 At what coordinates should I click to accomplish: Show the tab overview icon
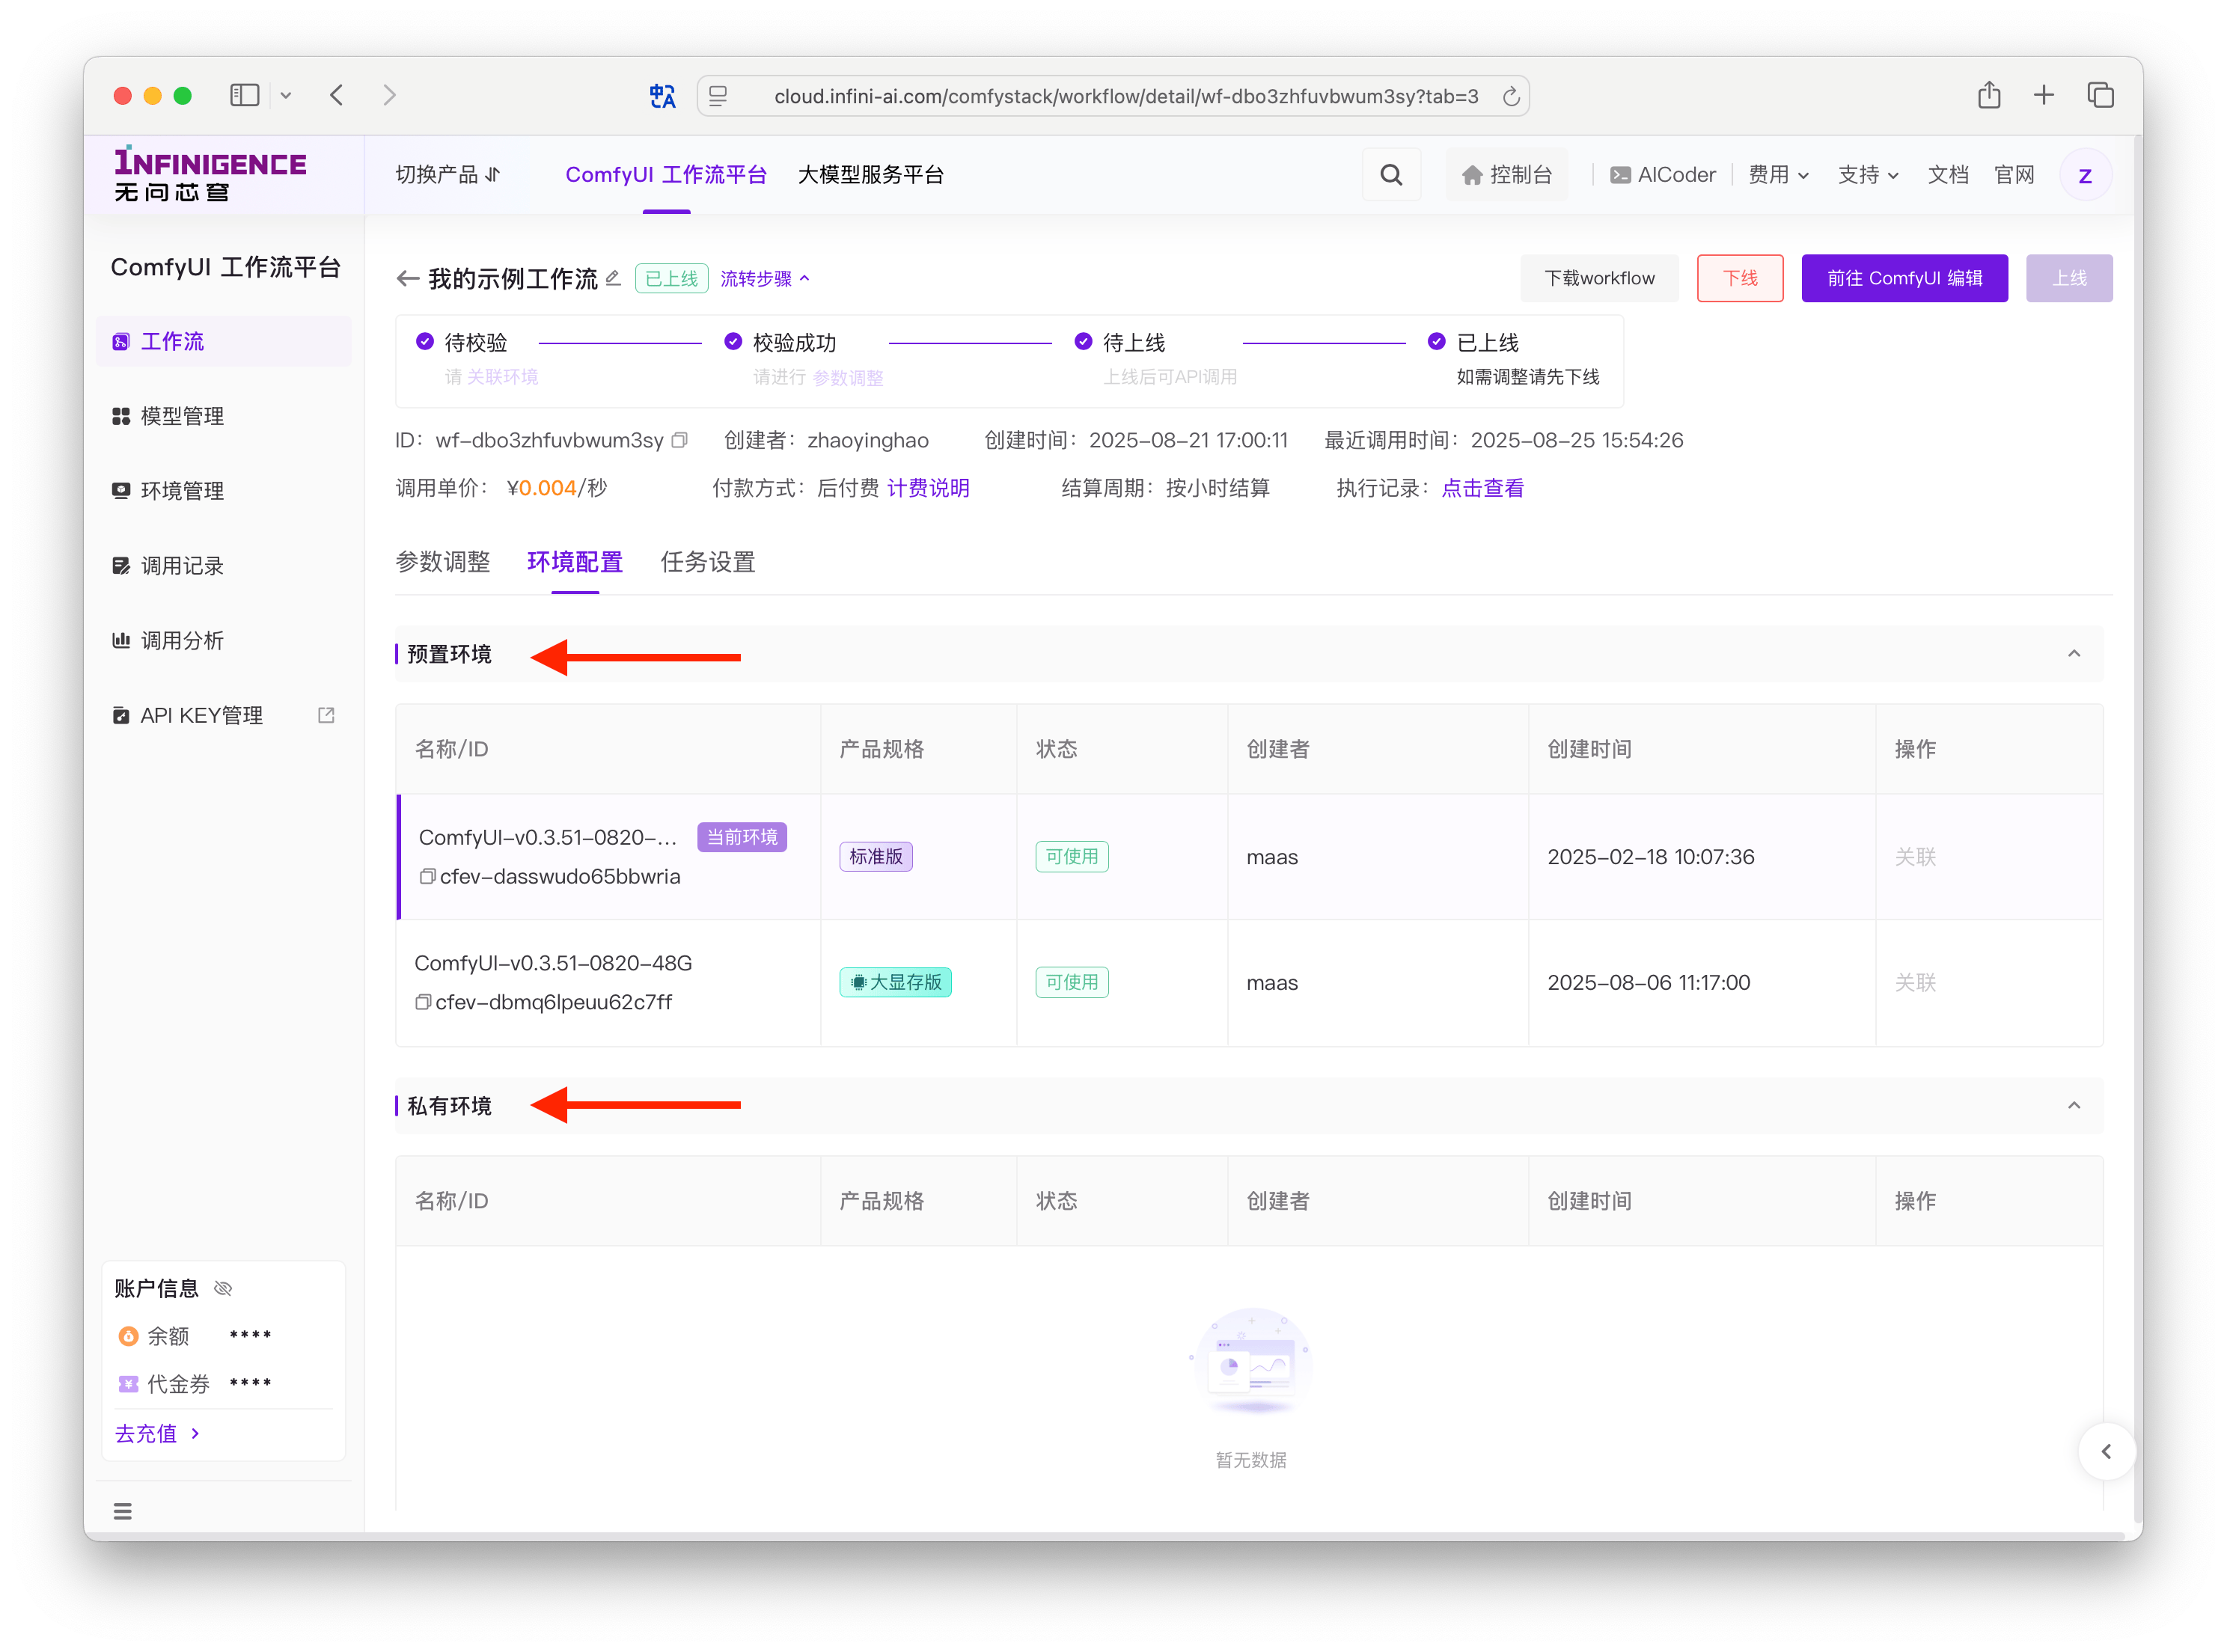(x=2100, y=95)
